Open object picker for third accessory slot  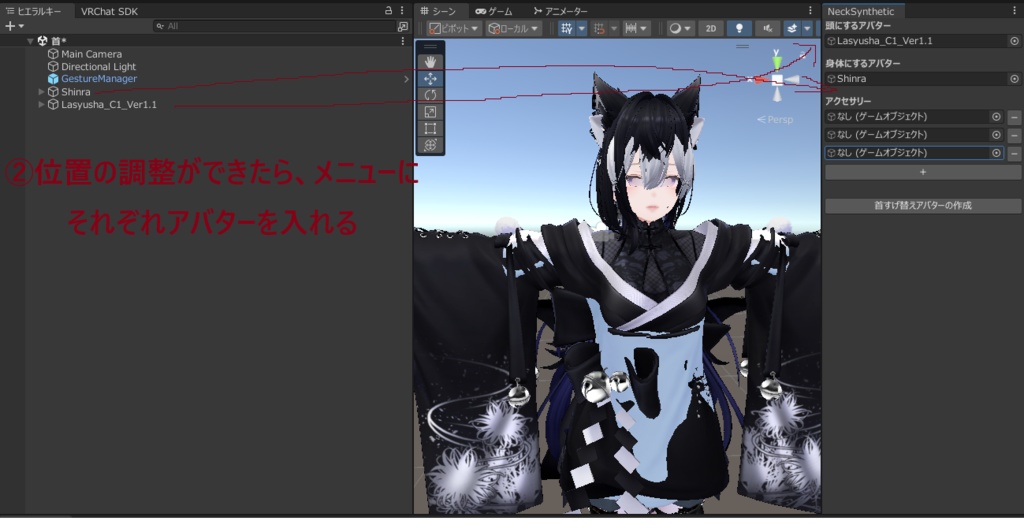[x=996, y=153]
